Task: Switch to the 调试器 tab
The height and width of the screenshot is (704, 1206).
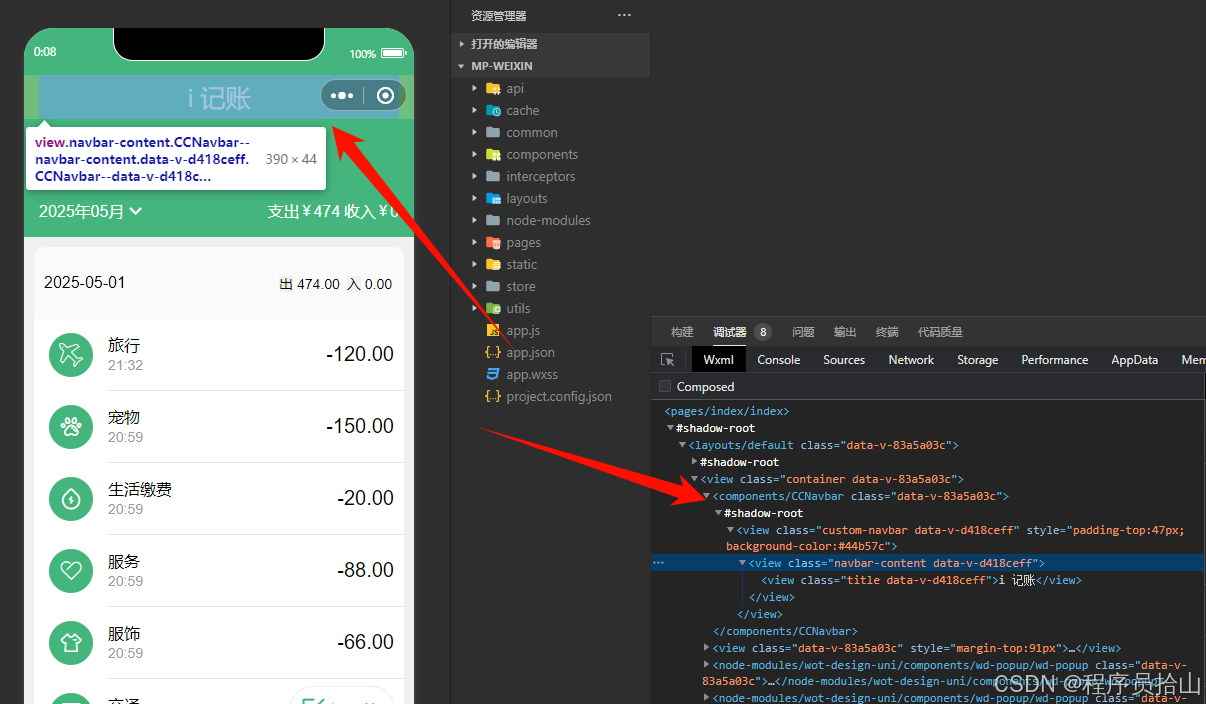Action: coord(730,332)
